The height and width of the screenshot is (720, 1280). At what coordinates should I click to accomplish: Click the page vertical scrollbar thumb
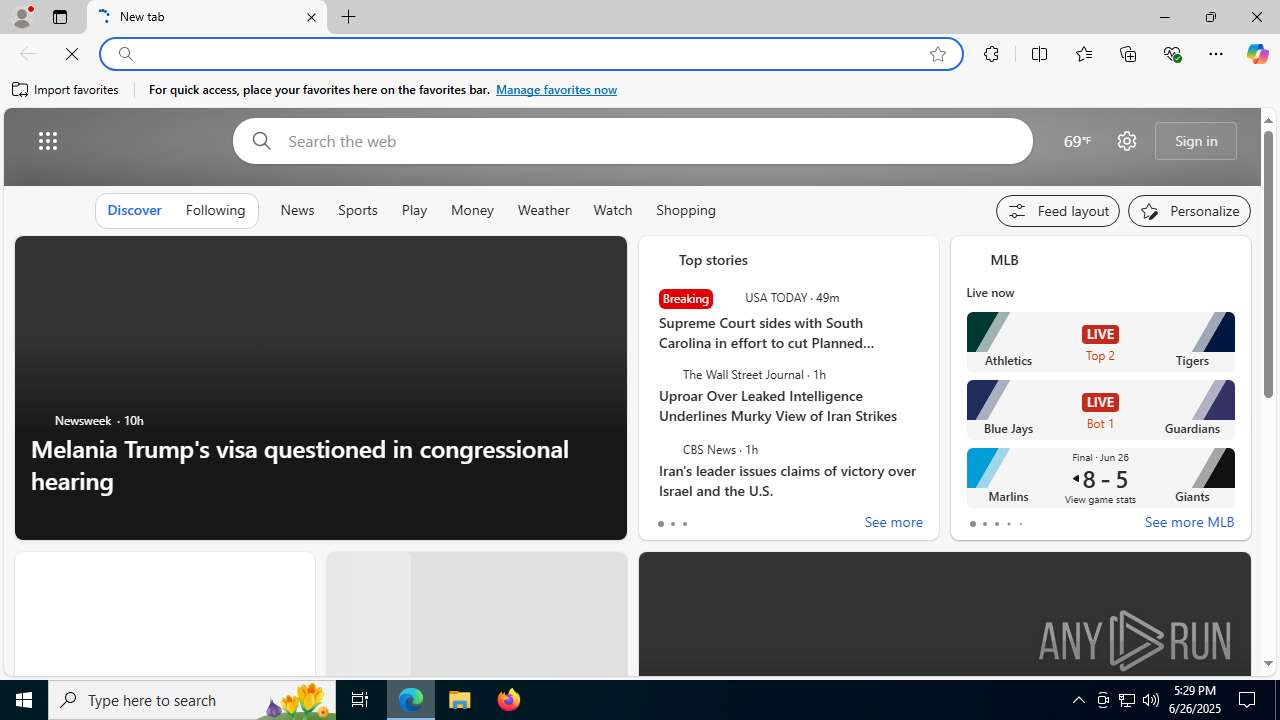[x=1268, y=263]
